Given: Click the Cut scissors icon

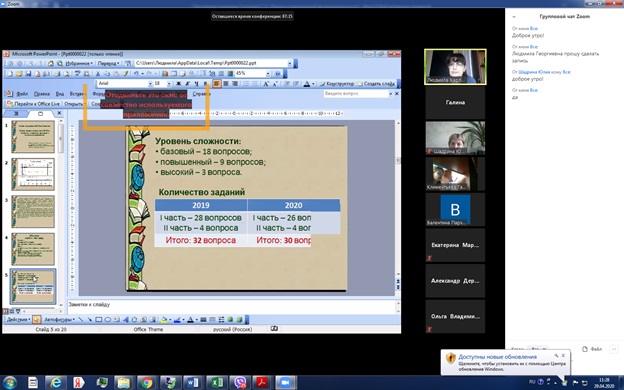Looking at the screenshot, I should (x=98, y=74).
